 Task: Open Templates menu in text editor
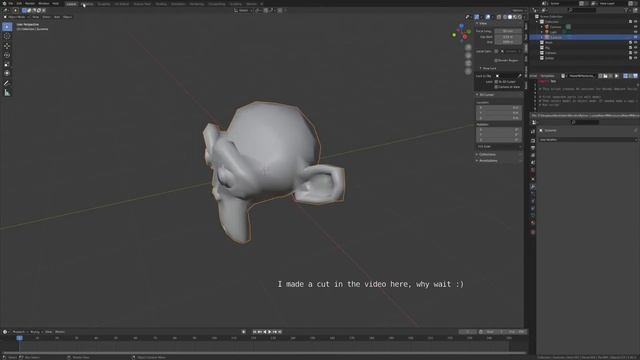click(x=547, y=76)
